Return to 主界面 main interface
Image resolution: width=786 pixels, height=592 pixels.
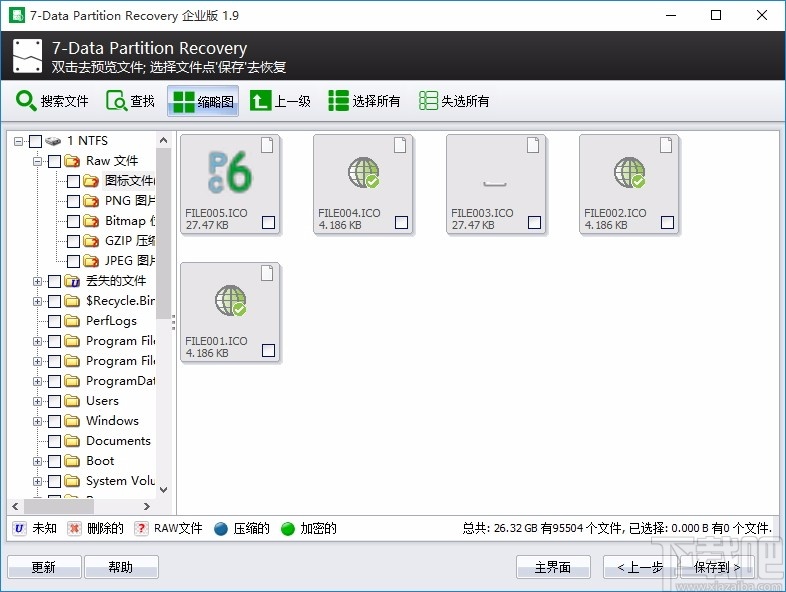tap(553, 567)
